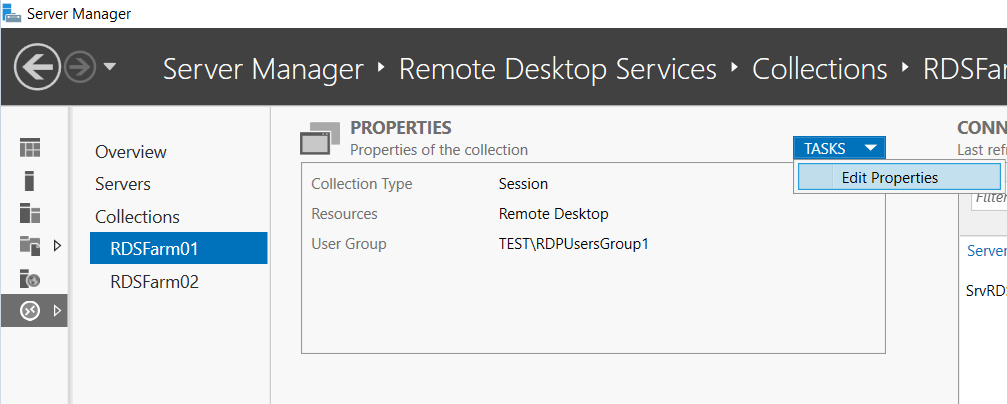Click the PROPERTIES section heading
The image size is (1007, 404).
[401, 128]
